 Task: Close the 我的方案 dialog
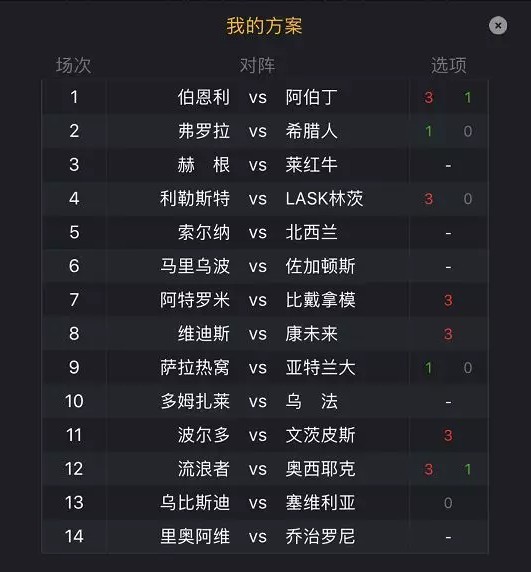[498, 26]
